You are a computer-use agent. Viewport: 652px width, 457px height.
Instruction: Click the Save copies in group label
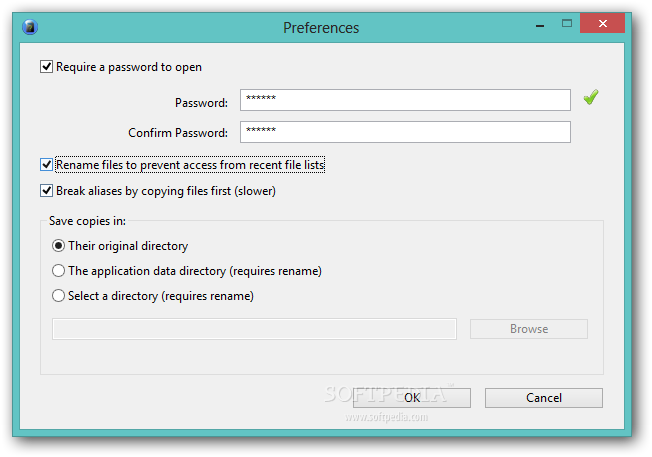pos(80,220)
